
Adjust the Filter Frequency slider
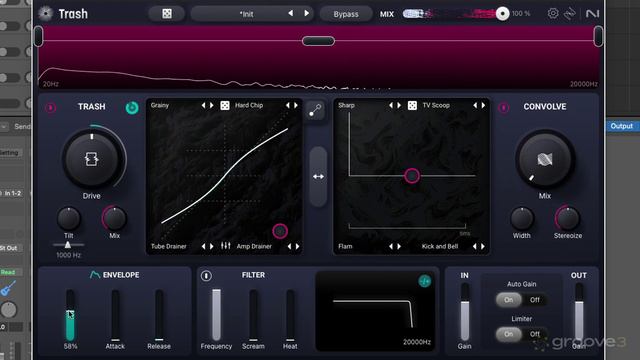point(216,315)
